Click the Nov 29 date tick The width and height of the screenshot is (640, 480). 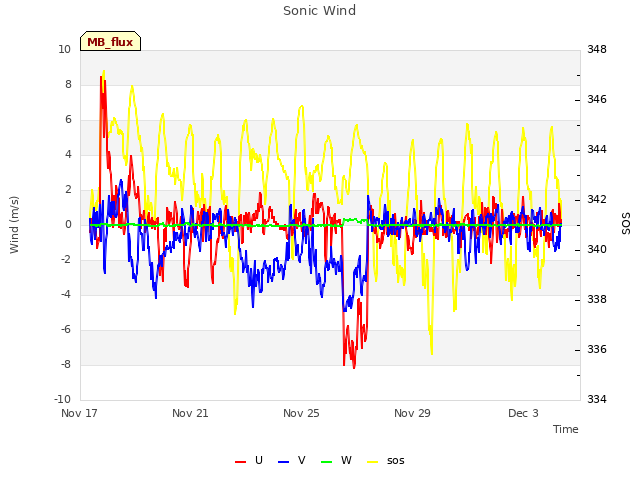pos(412,413)
